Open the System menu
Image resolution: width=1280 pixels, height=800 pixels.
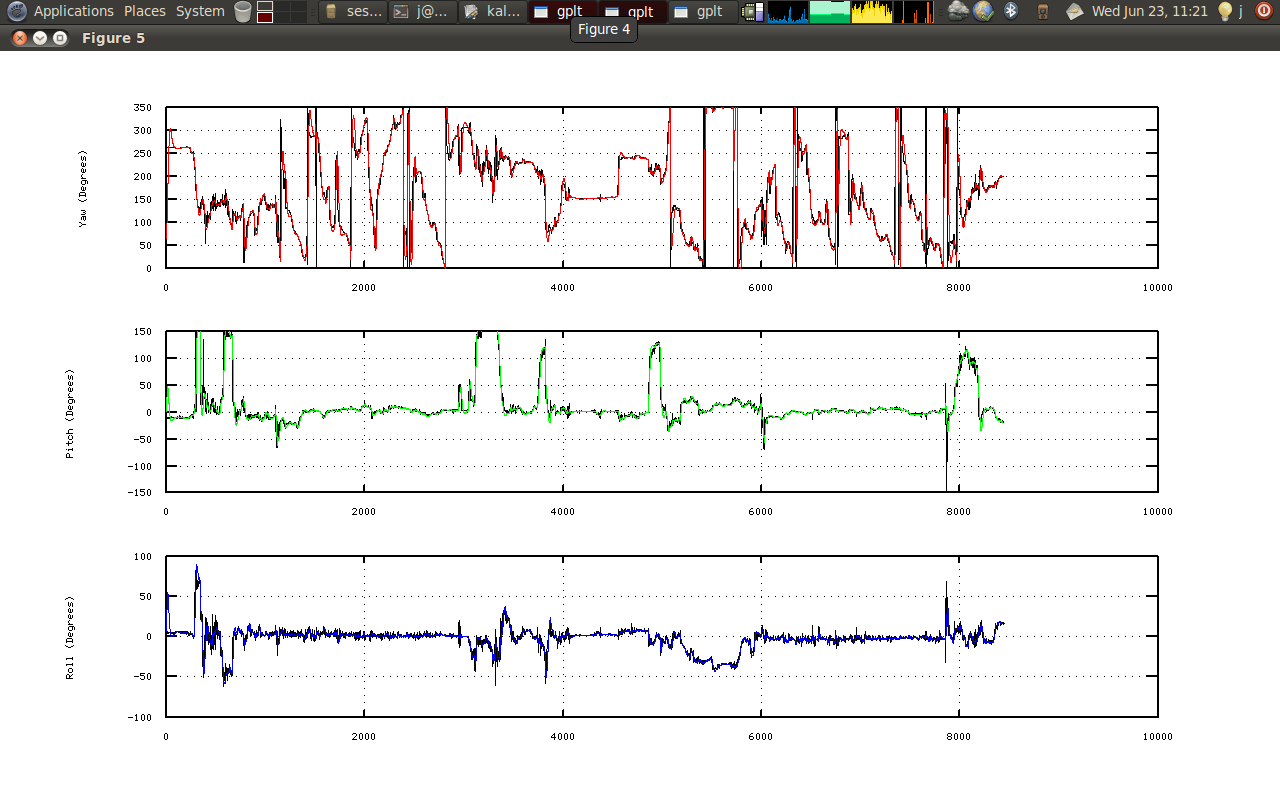[x=200, y=11]
